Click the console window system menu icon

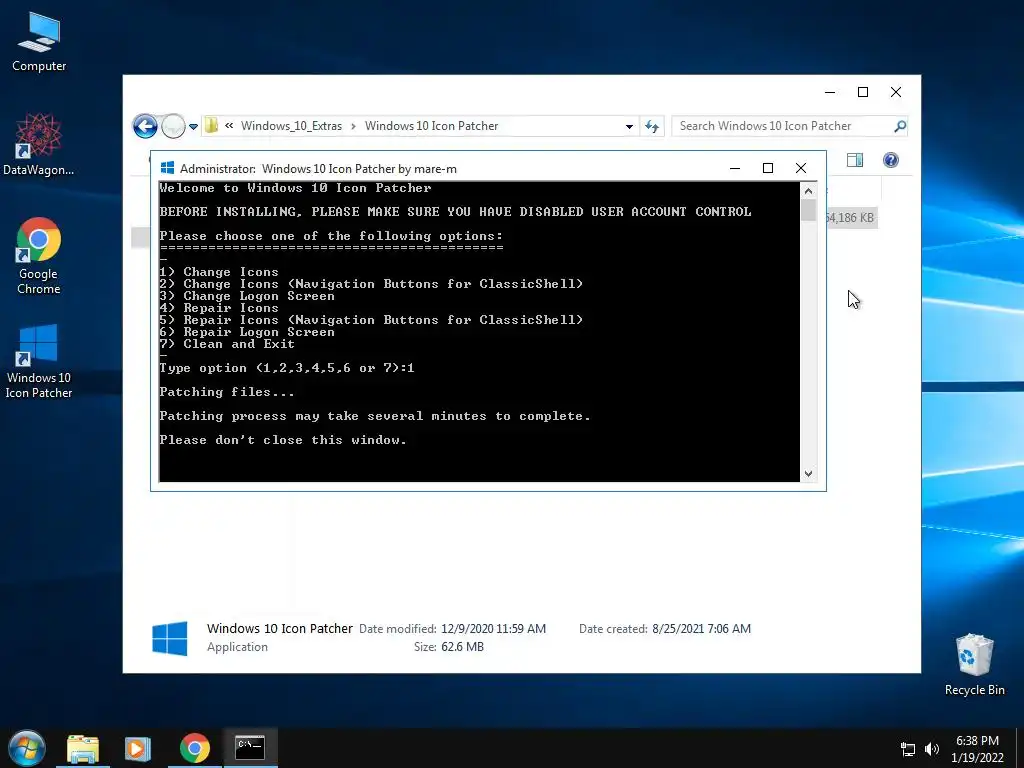click(167, 168)
